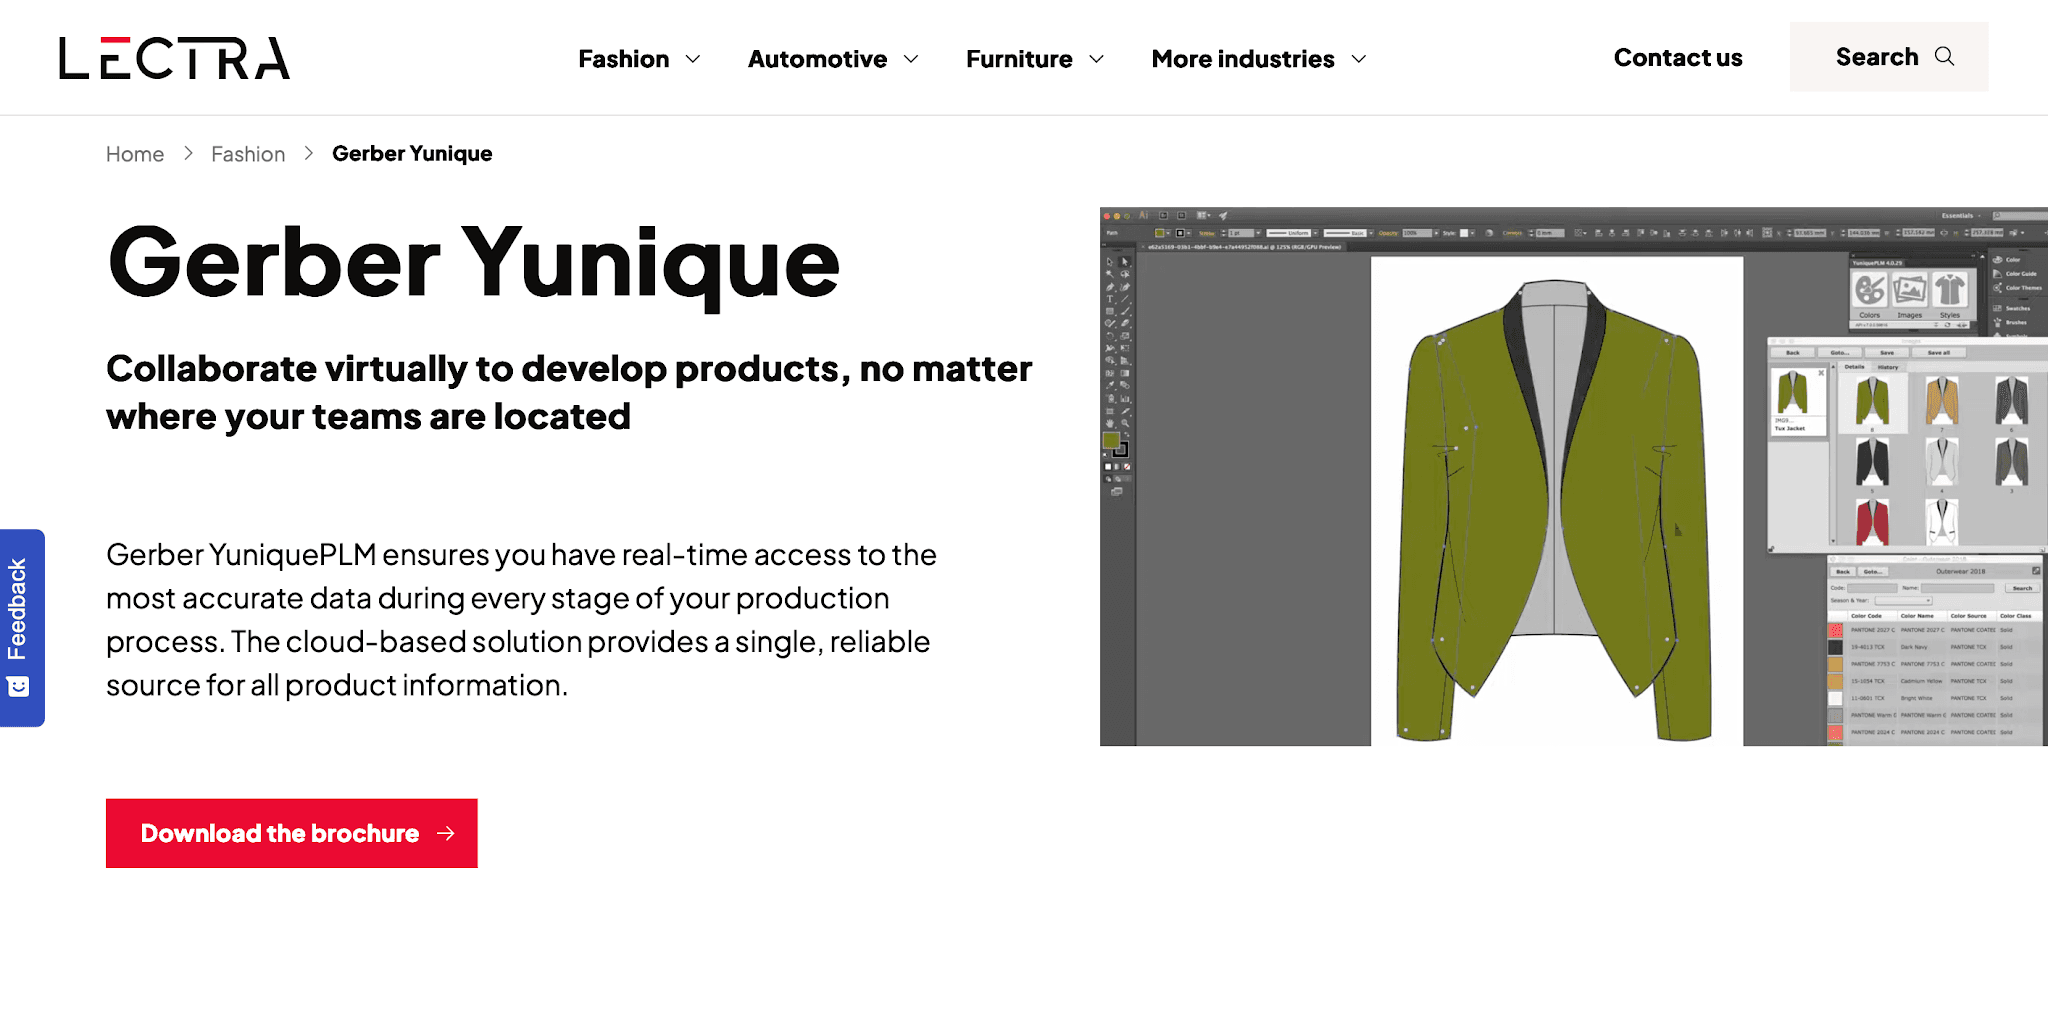Expand the Furniture dropdown chevron

pos(1096,59)
